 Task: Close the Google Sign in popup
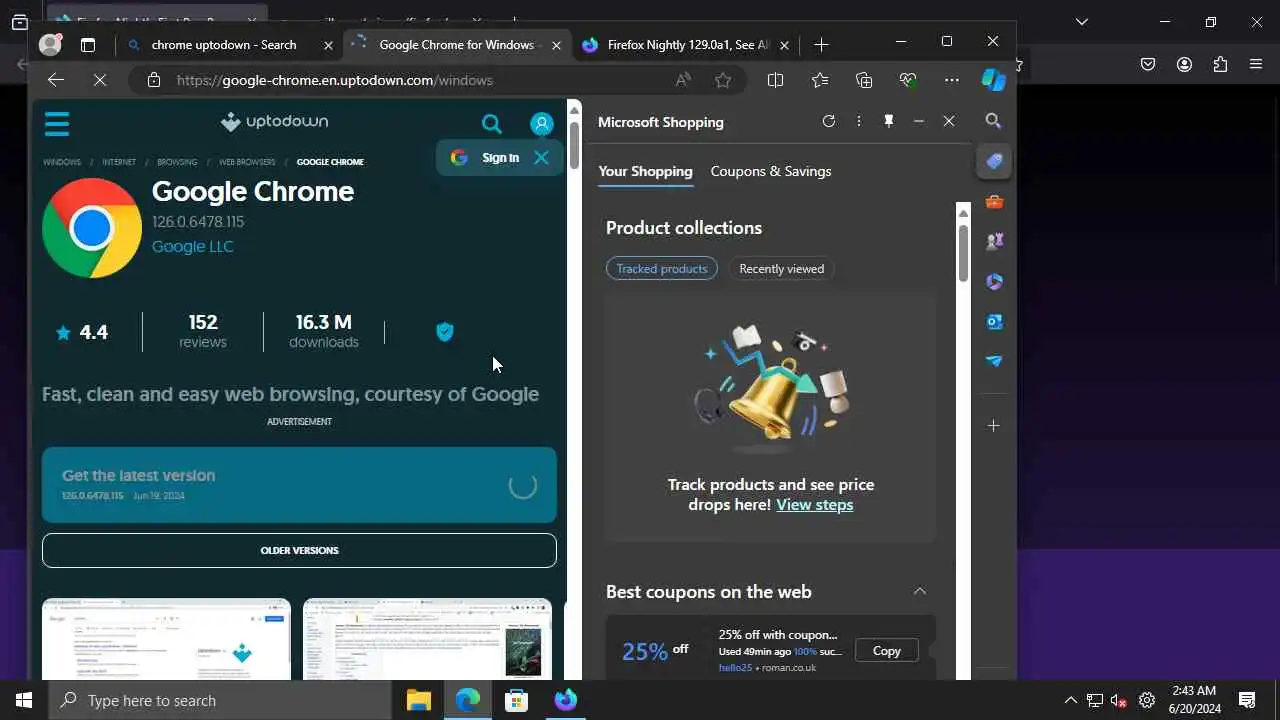click(541, 158)
